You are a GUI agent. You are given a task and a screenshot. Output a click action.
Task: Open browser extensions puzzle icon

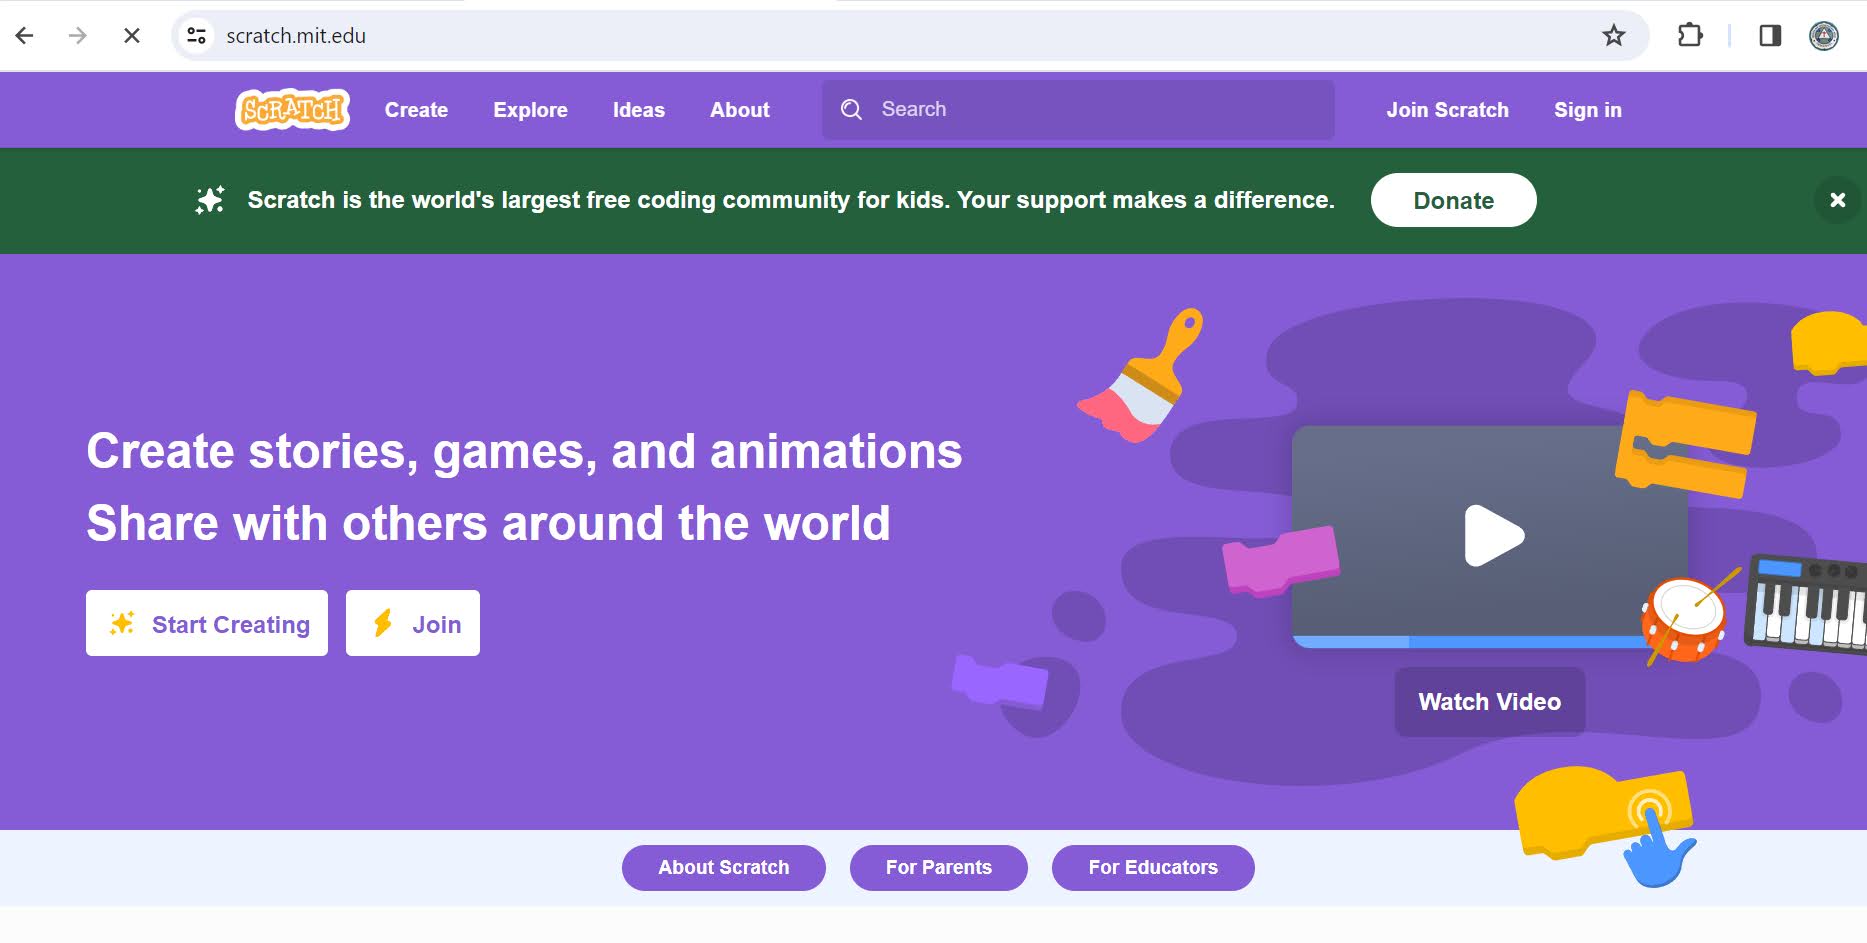tap(1689, 36)
